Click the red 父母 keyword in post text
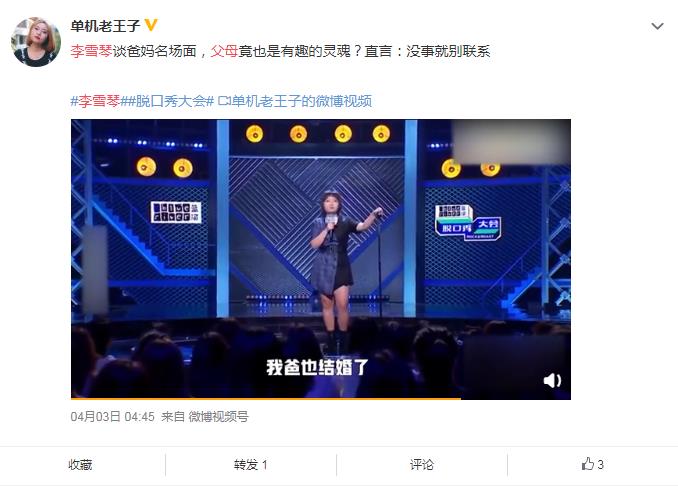The width and height of the screenshot is (678, 486). tap(224, 51)
